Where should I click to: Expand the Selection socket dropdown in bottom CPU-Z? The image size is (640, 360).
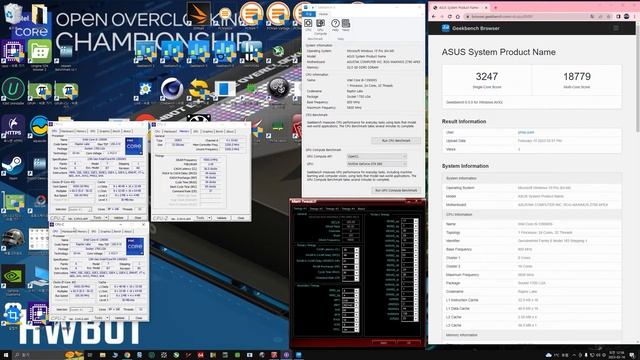(81, 309)
